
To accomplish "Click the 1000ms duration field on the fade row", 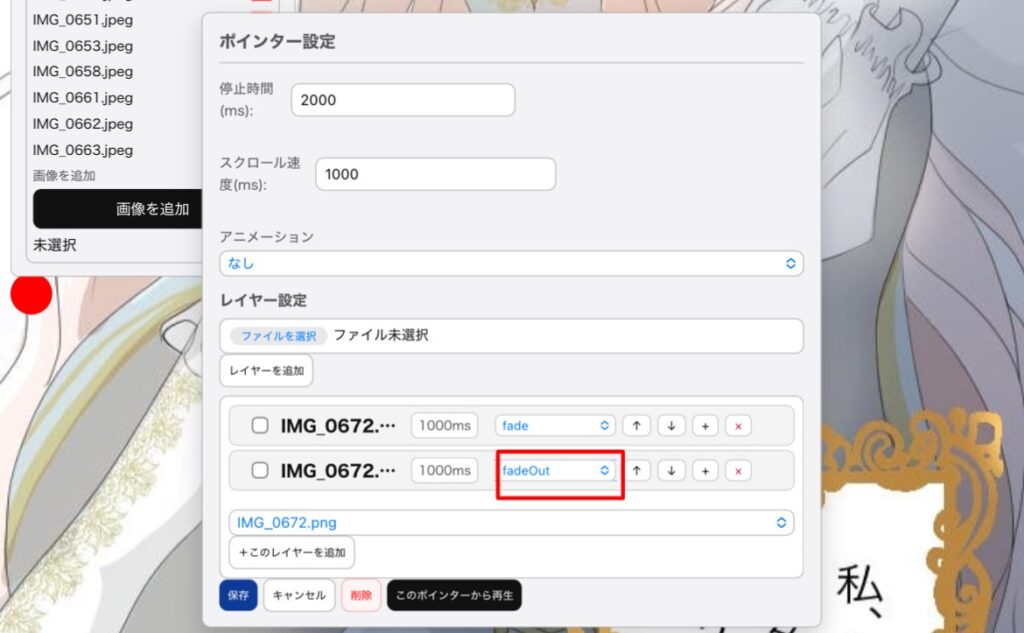I will pyautogui.click(x=445, y=426).
